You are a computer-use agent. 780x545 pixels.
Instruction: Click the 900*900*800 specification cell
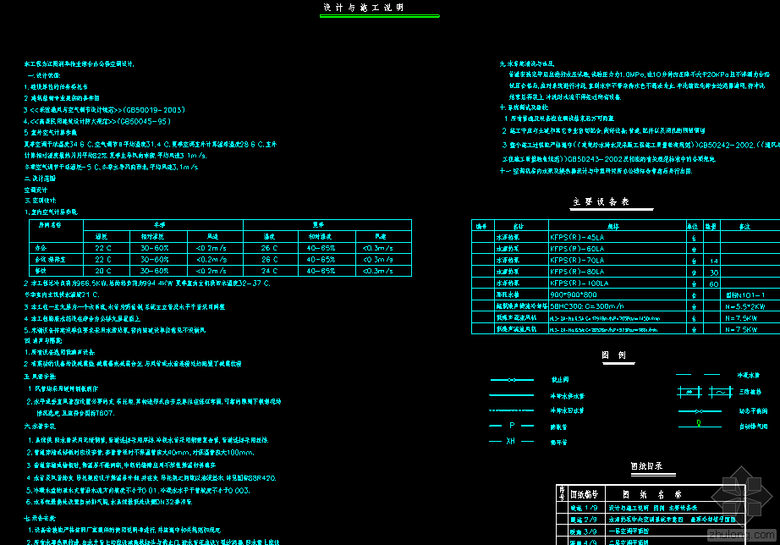tap(573, 295)
